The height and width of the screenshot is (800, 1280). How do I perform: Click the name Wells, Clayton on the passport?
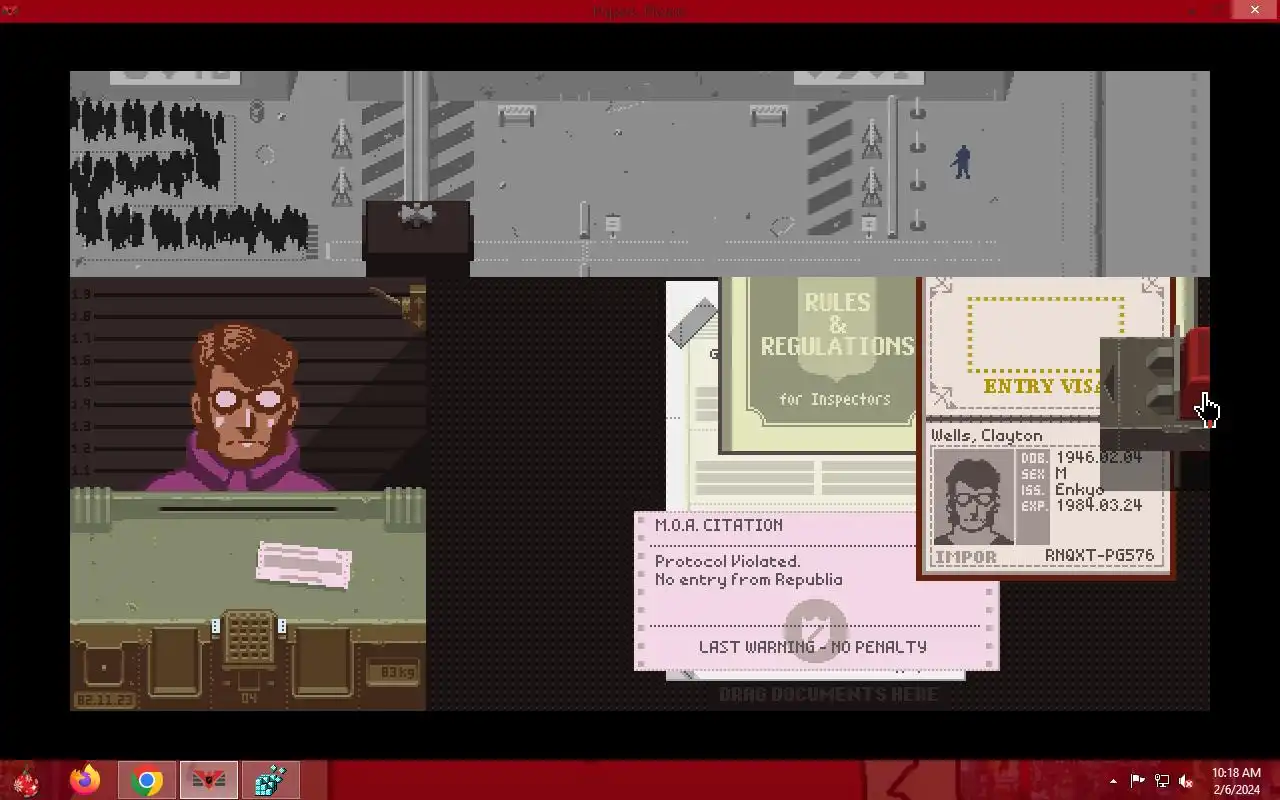coord(986,436)
